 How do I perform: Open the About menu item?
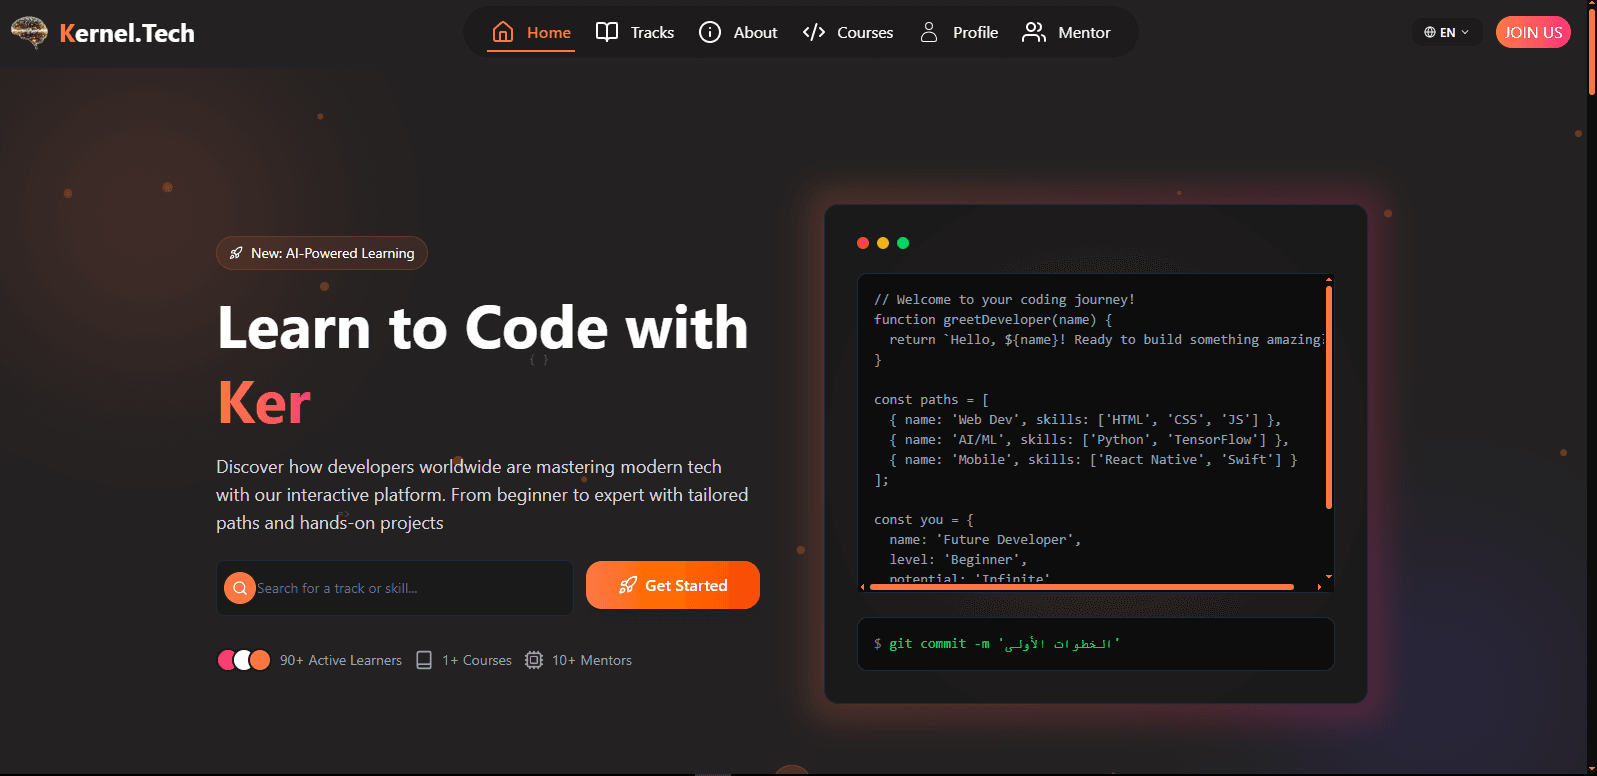click(738, 32)
